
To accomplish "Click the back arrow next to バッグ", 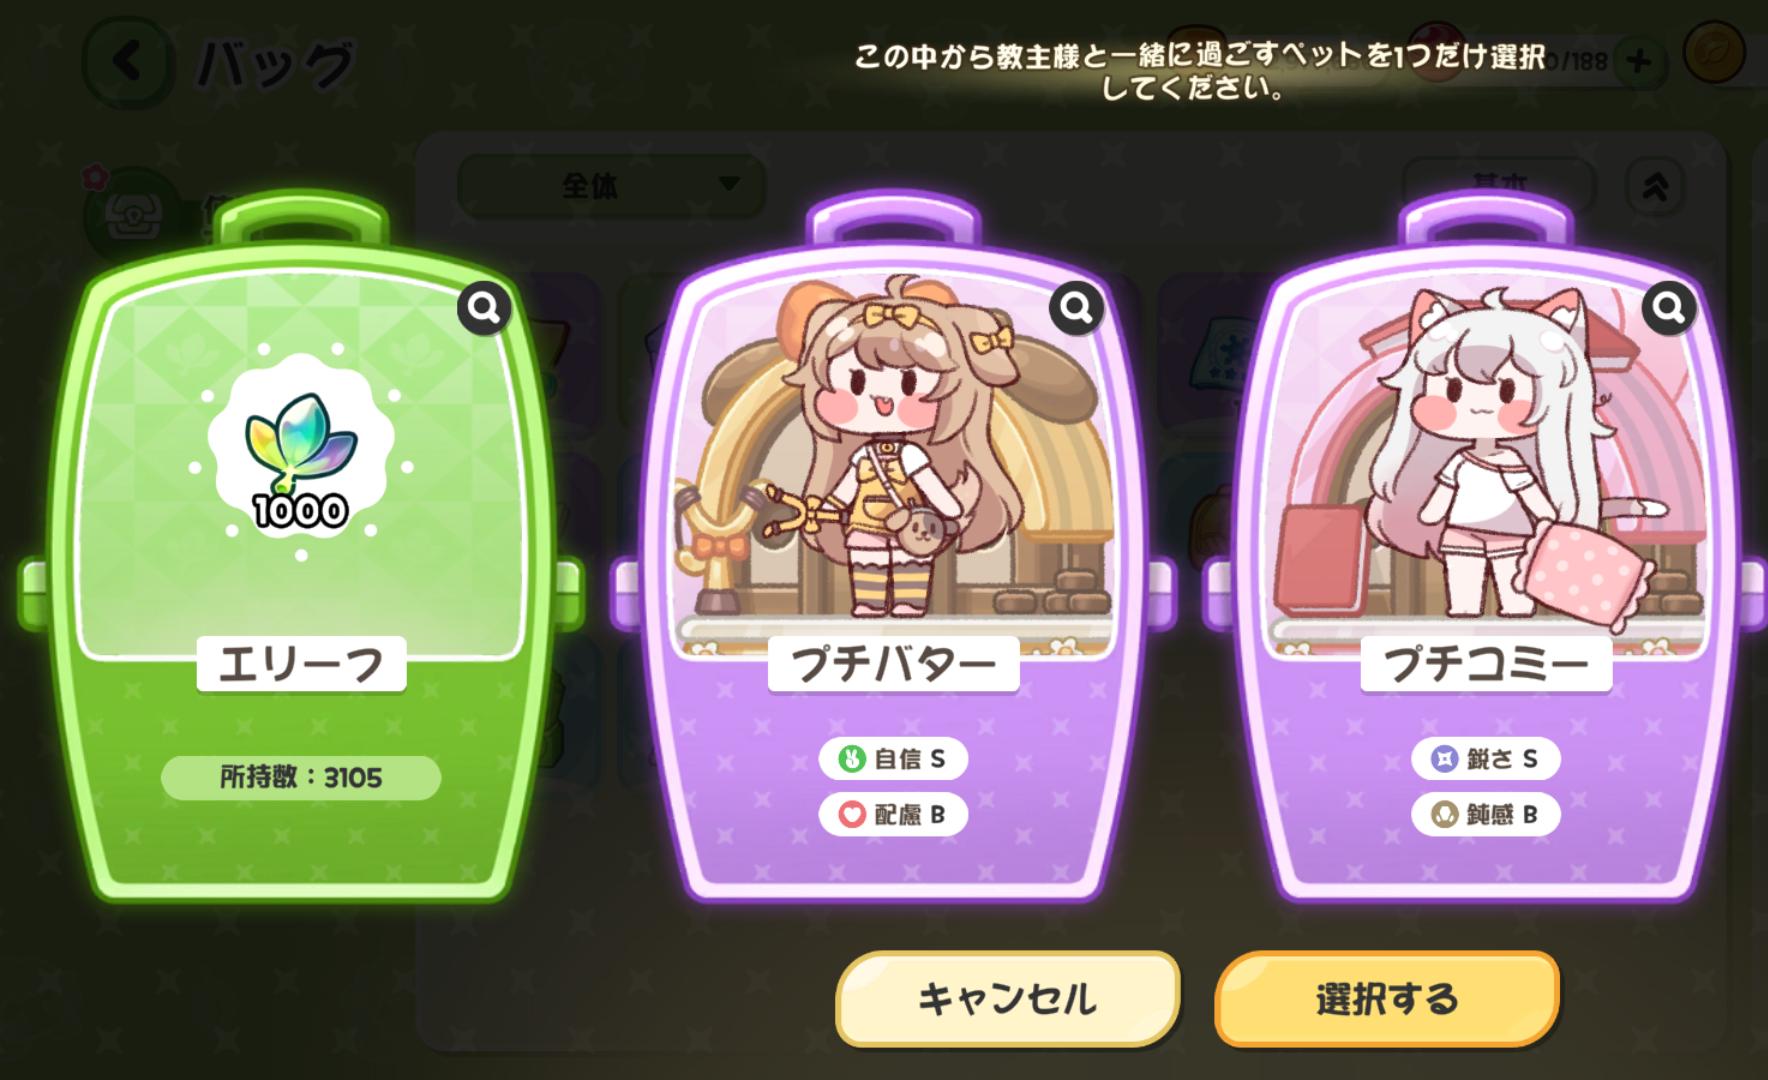I will (x=127, y=62).
